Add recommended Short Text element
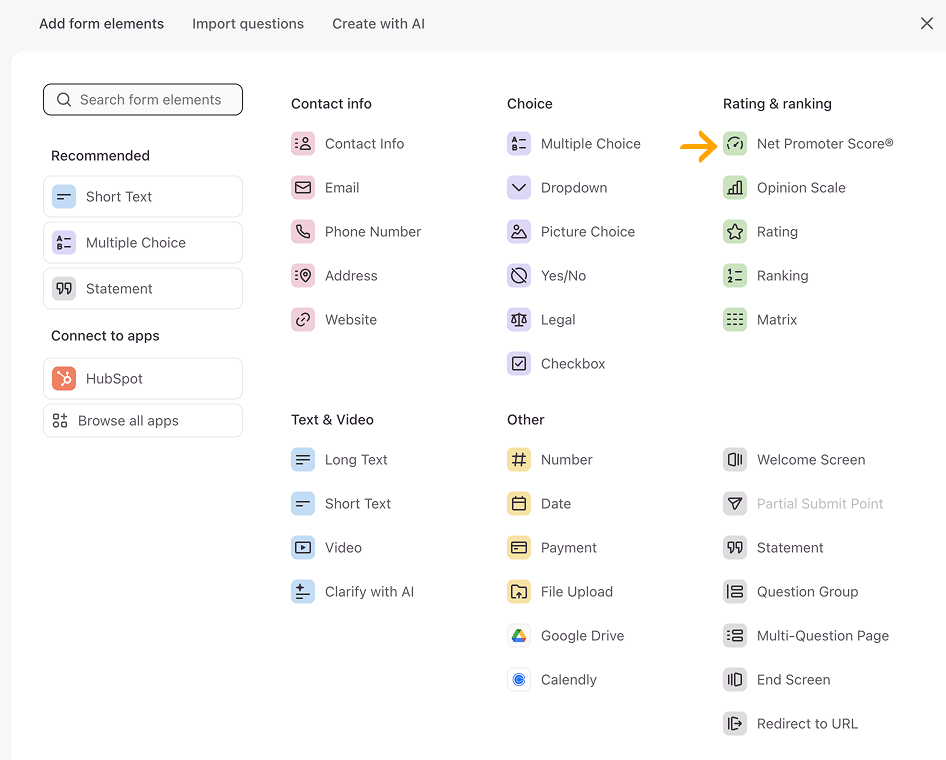Viewport: 946px width, 760px height. point(143,197)
